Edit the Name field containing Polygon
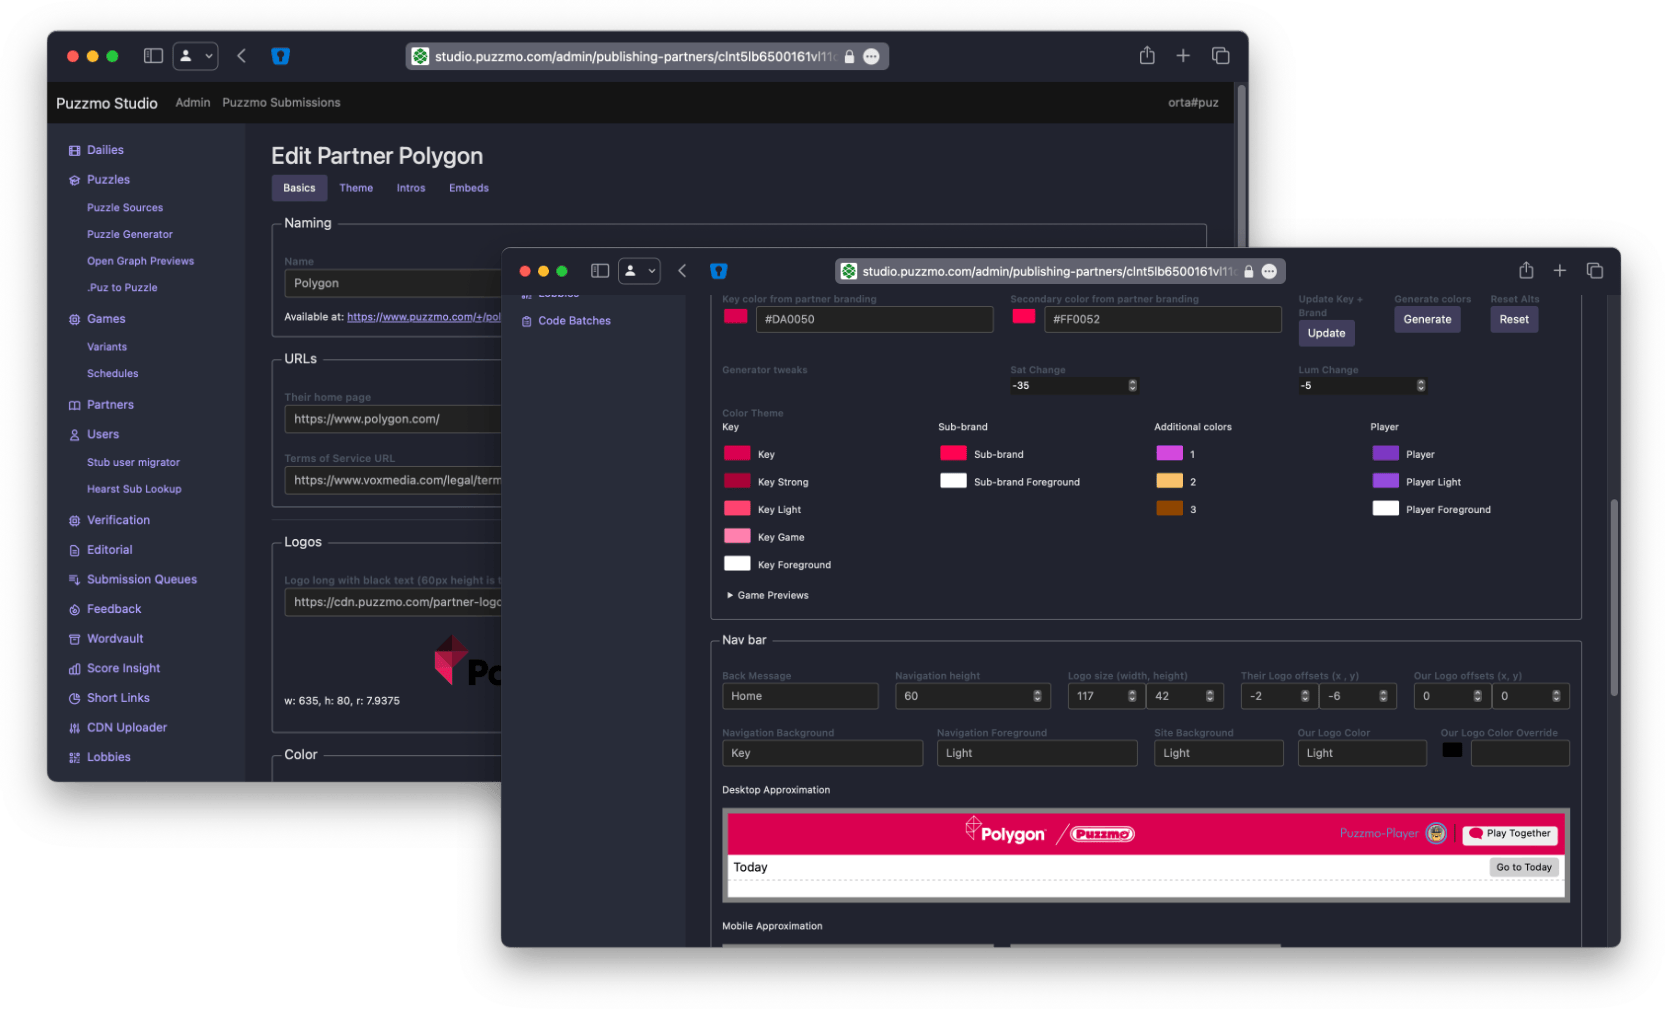This screenshot has height=1009, width=1665. [x=392, y=283]
